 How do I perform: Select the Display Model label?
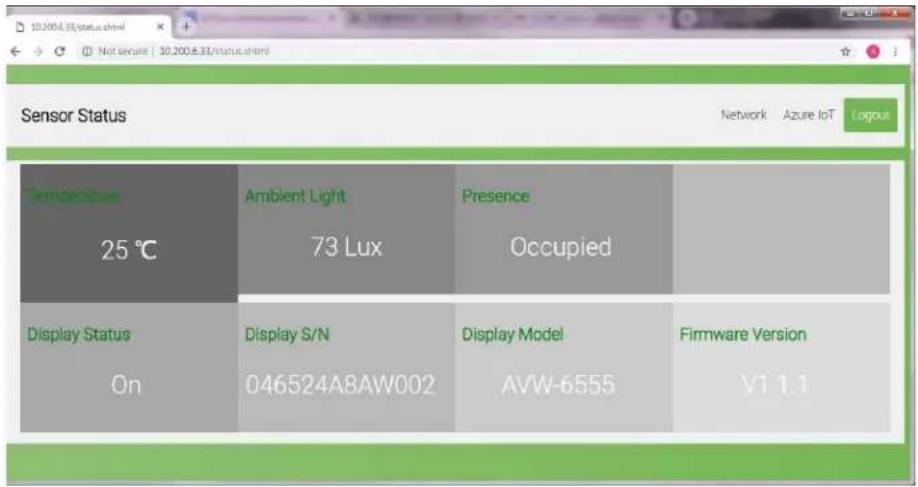(x=513, y=335)
